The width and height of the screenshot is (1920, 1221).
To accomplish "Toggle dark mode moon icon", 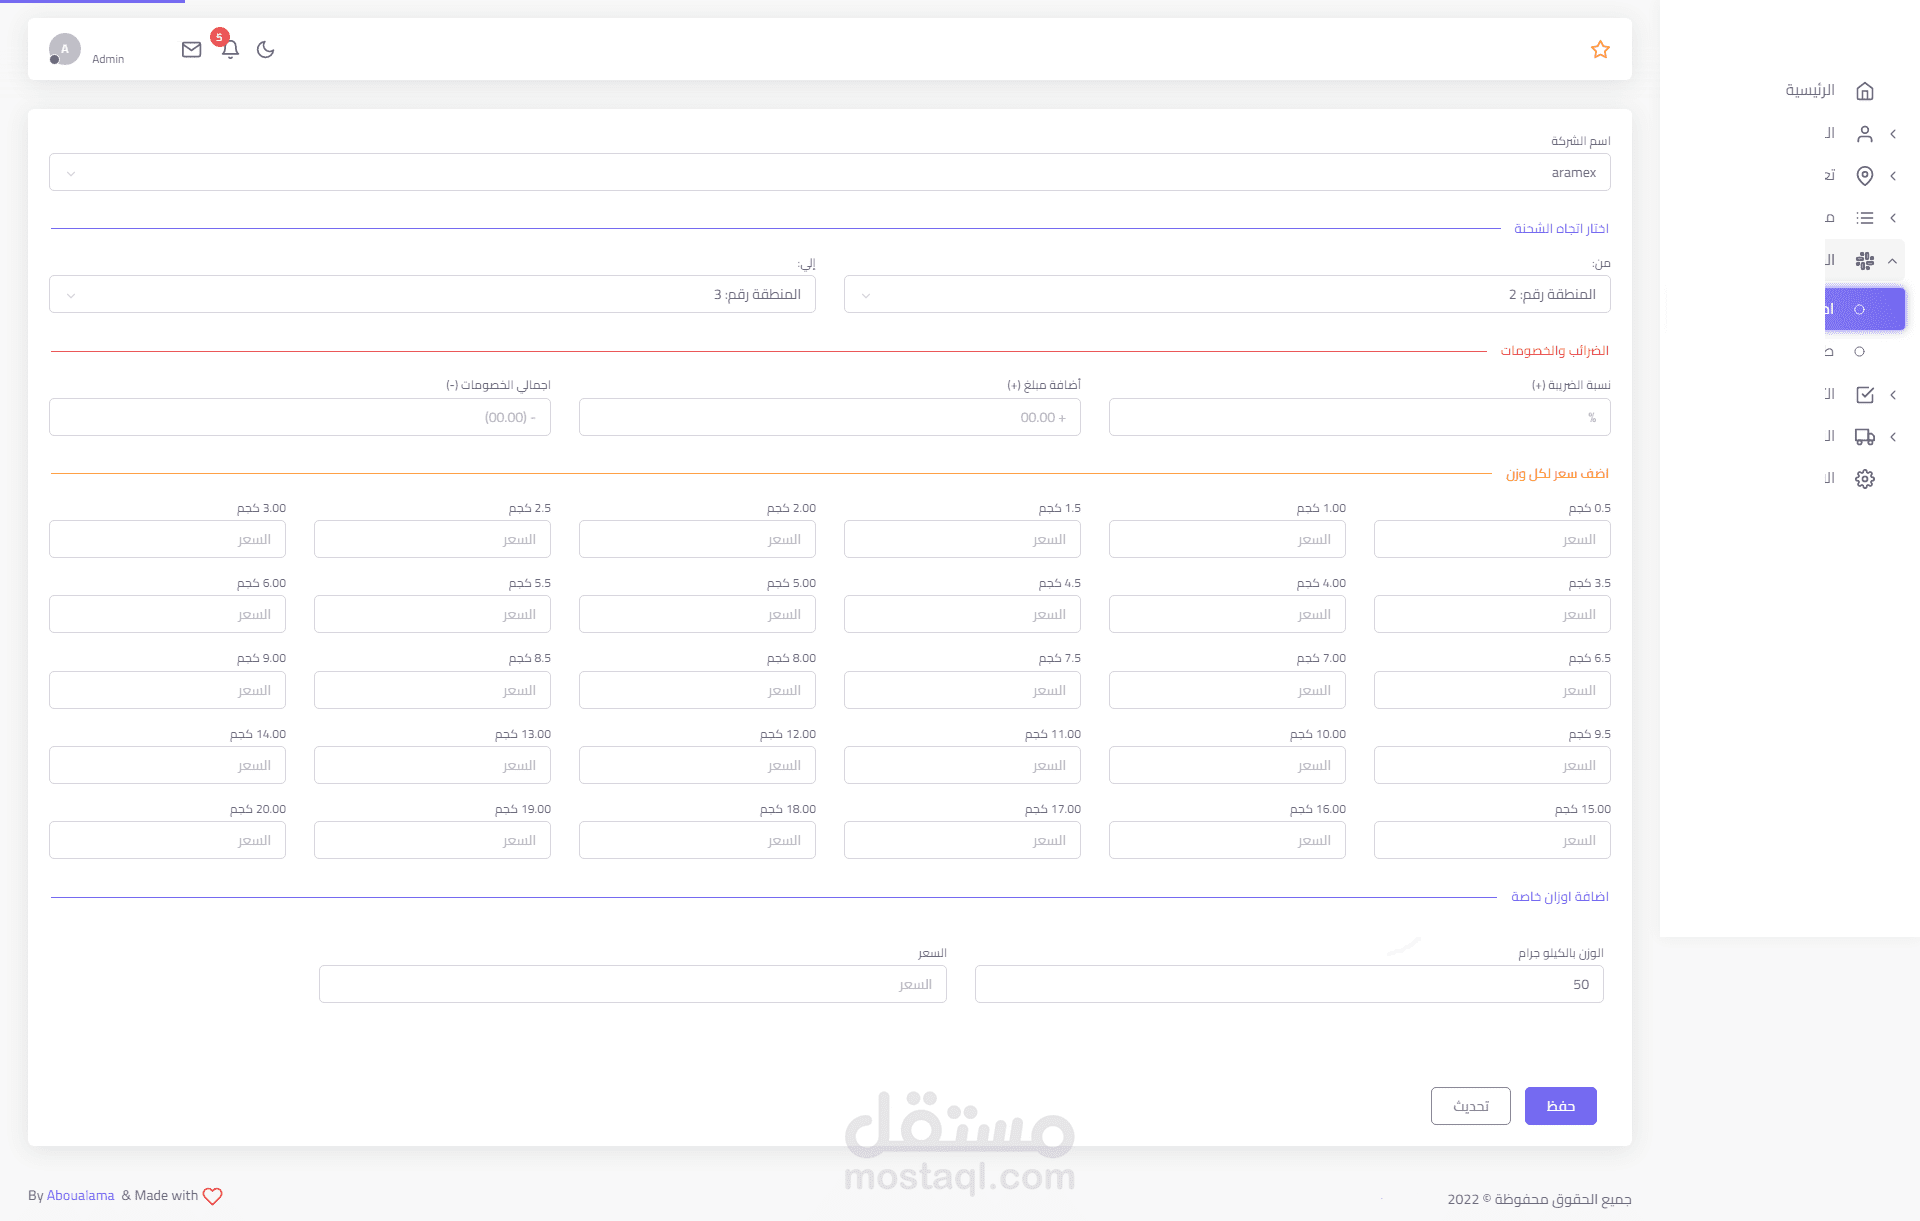I will (265, 50).
